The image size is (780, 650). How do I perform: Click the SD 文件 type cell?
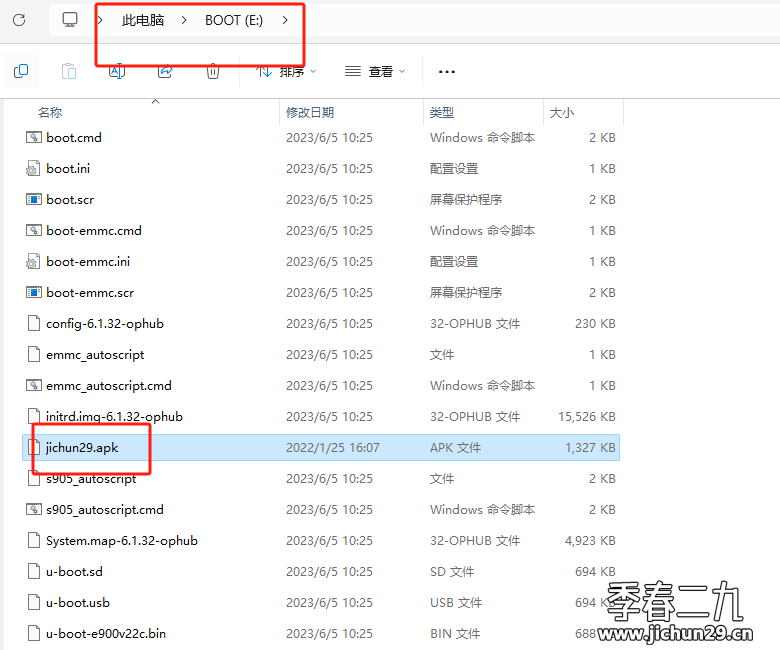point(452,572)
